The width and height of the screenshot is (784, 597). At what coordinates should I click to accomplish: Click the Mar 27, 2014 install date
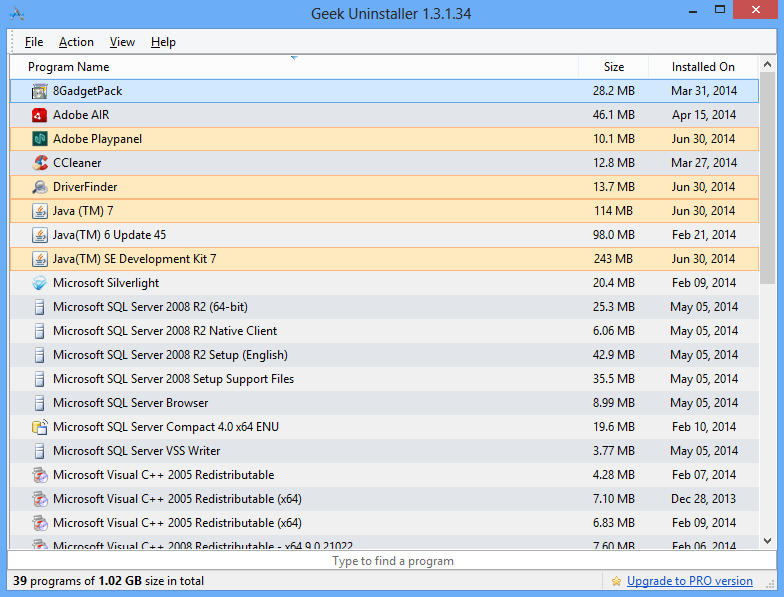704,163
